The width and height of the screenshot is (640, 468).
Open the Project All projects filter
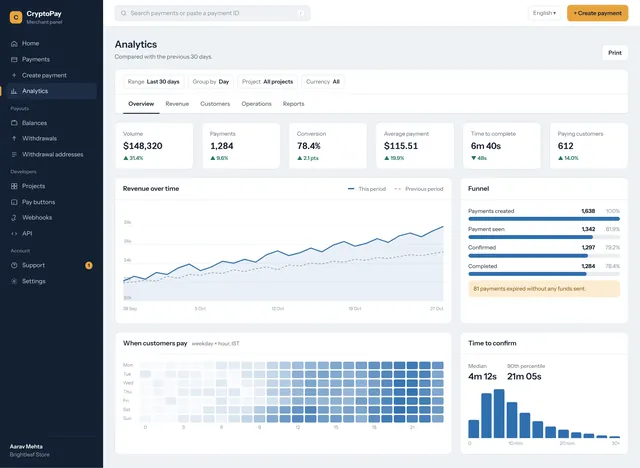(267, 82)
